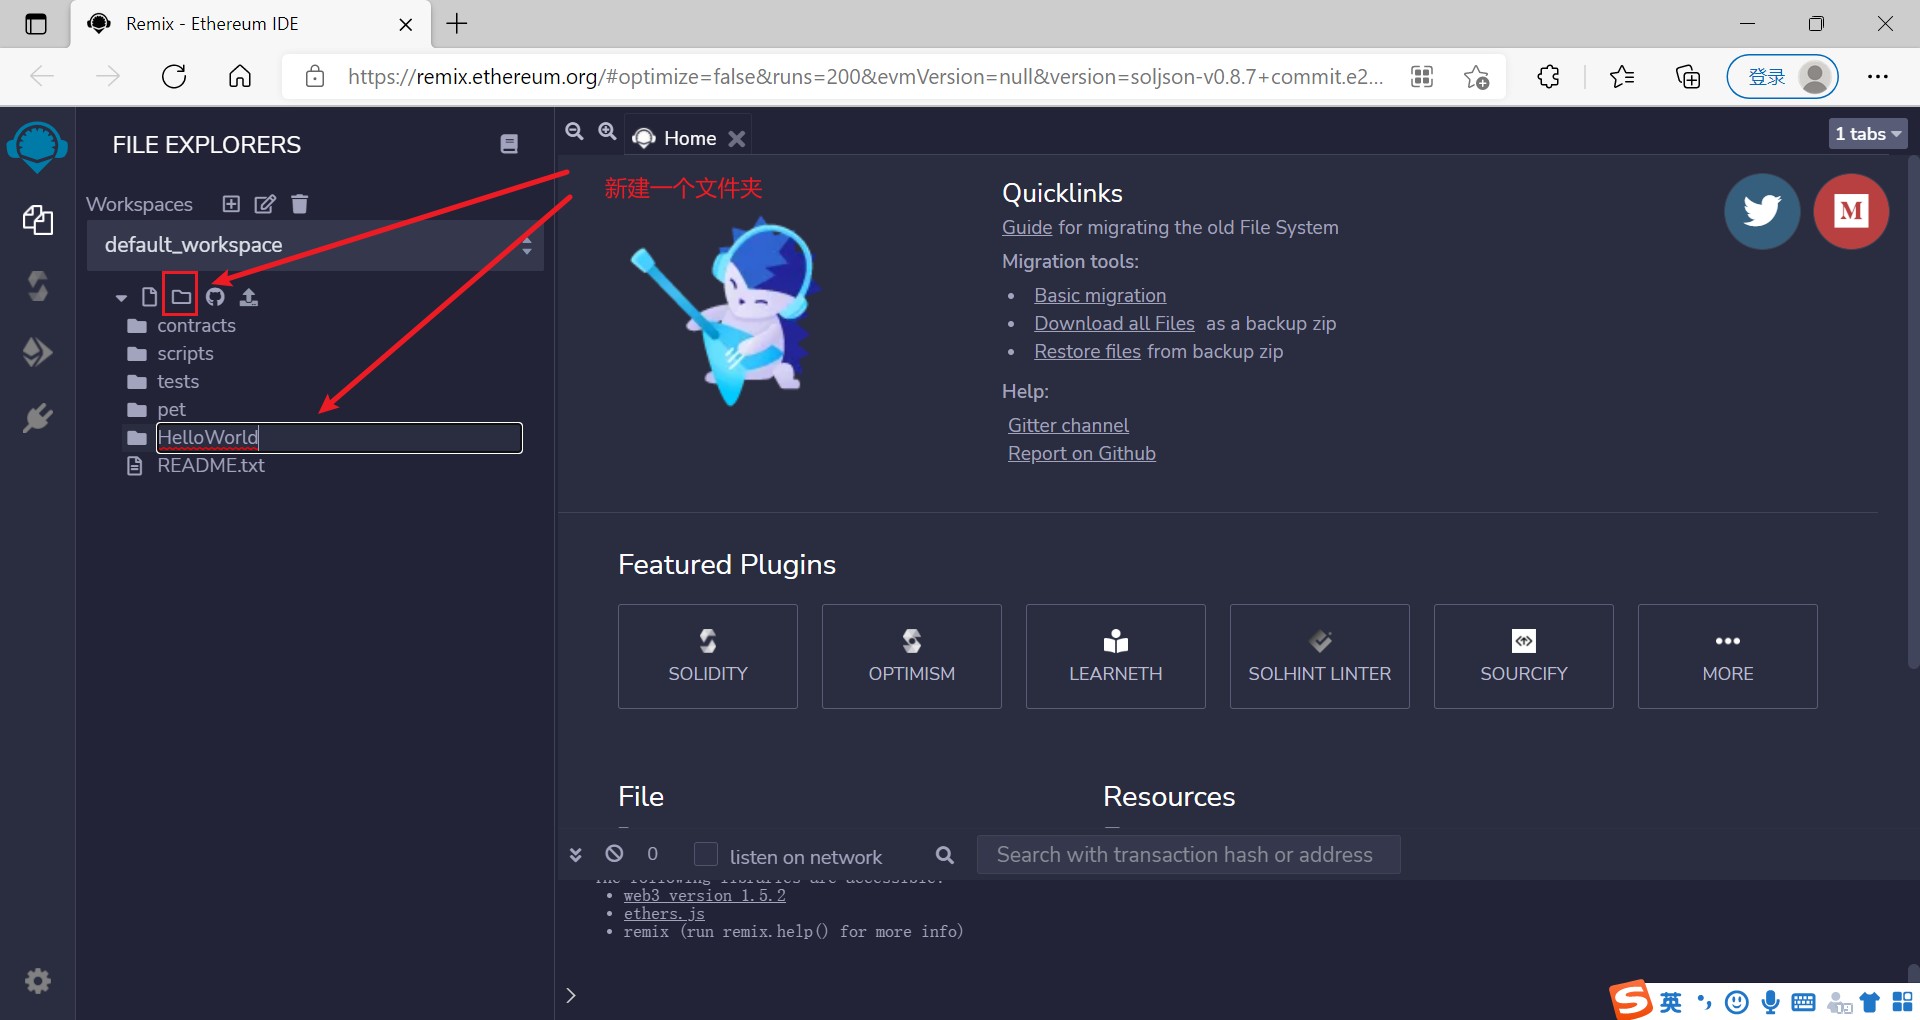Viewport: 1920px width, 1020px height.
Task: Select Remix - Ethereum IDE browser tab
Action: [250, 24]
